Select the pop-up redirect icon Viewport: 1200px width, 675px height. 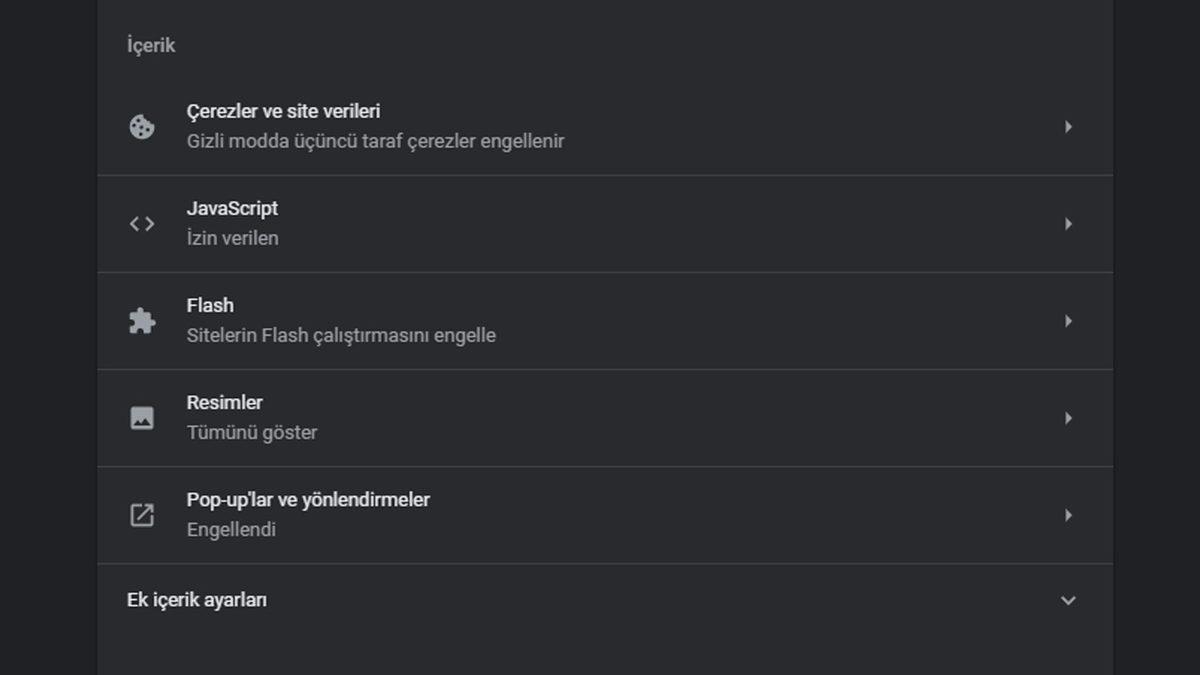tap(142, 514)
